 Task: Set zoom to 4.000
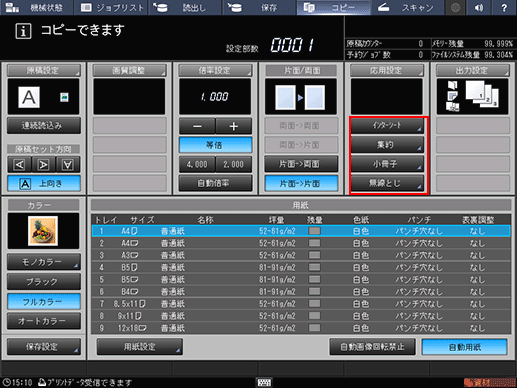(197, 164)
